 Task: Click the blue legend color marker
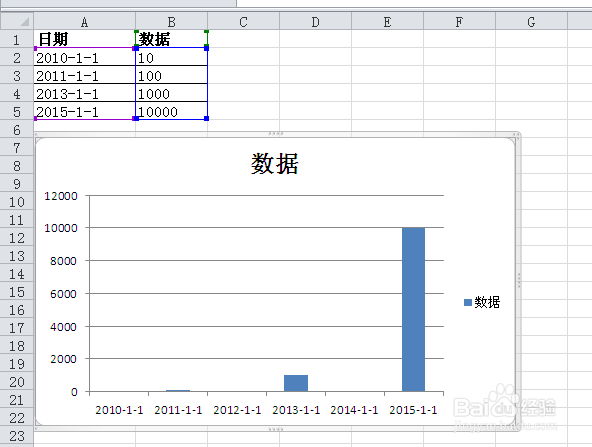click(468, 302)
